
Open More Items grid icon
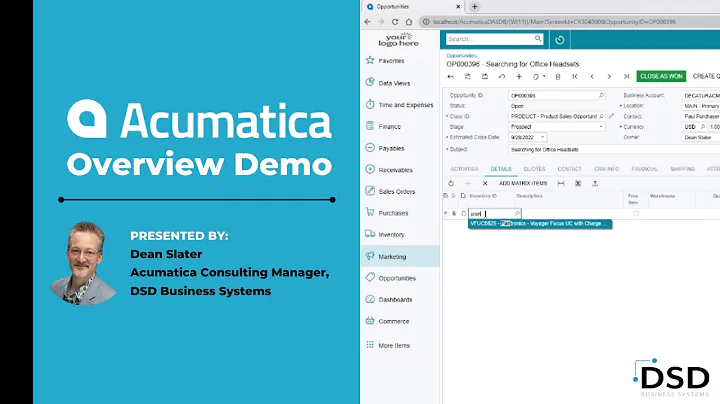370,344
